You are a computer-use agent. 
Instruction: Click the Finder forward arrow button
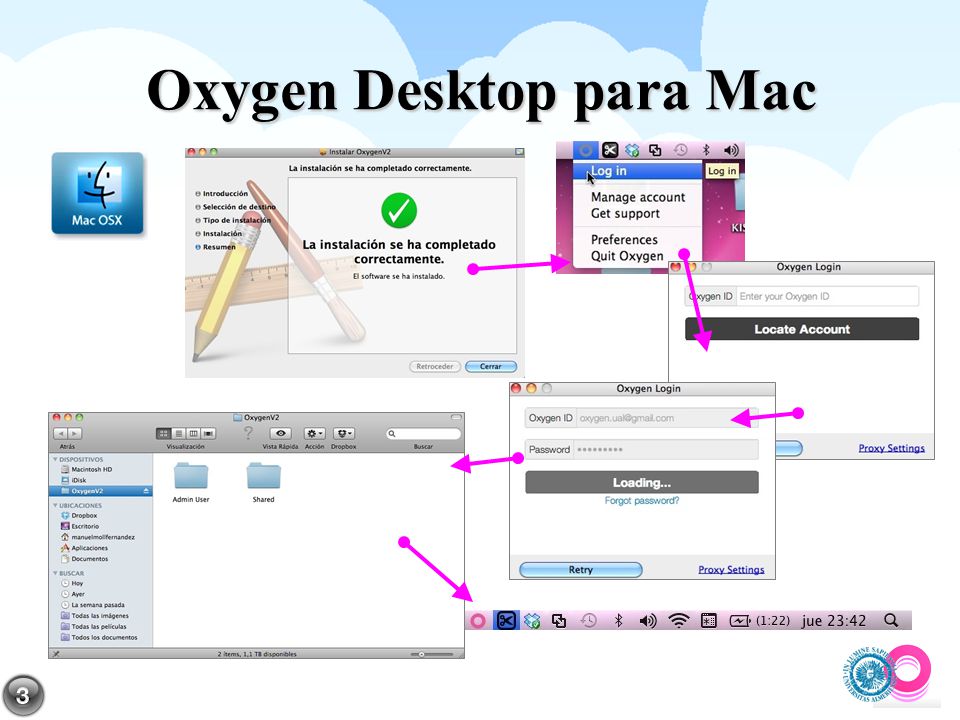(75, 433)
